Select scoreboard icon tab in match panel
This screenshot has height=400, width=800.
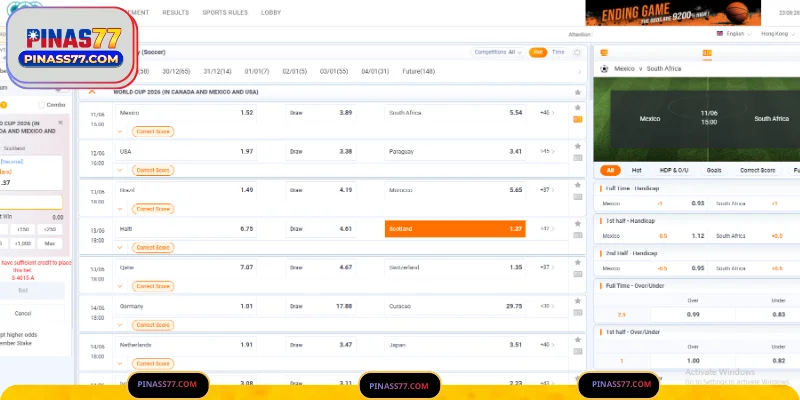(x=707, y=53)
